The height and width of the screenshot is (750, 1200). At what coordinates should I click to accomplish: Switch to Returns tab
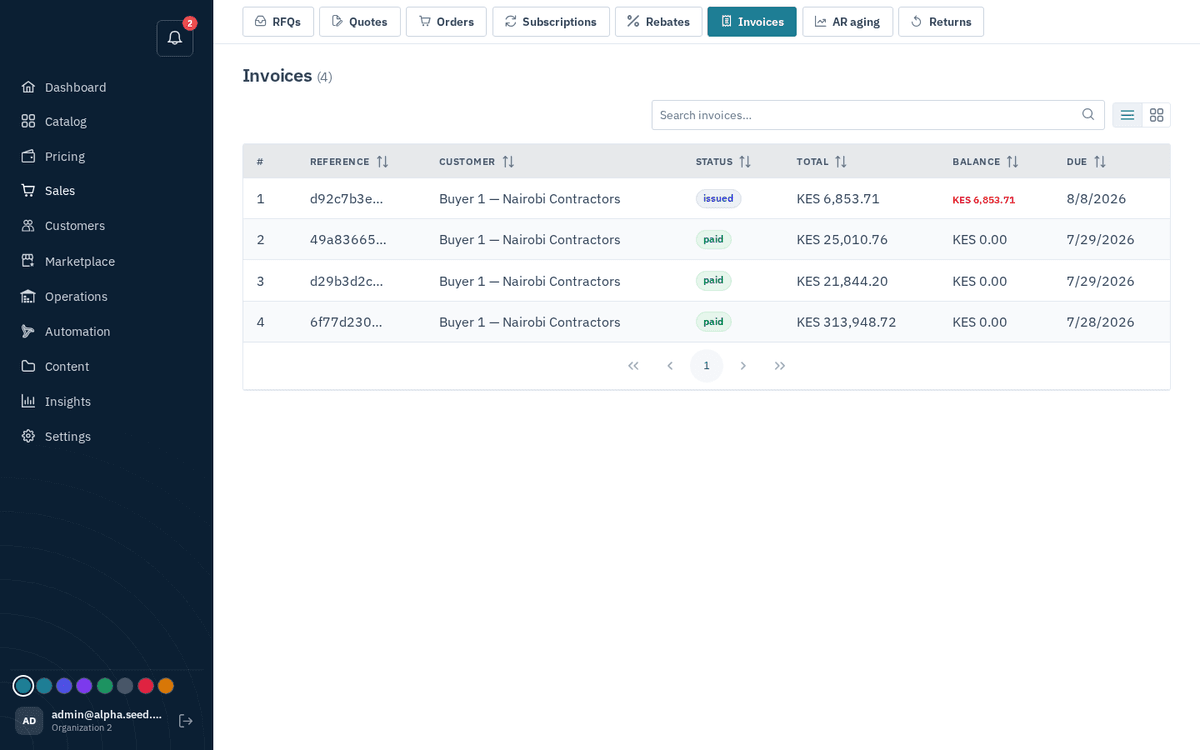coord(941,22)
